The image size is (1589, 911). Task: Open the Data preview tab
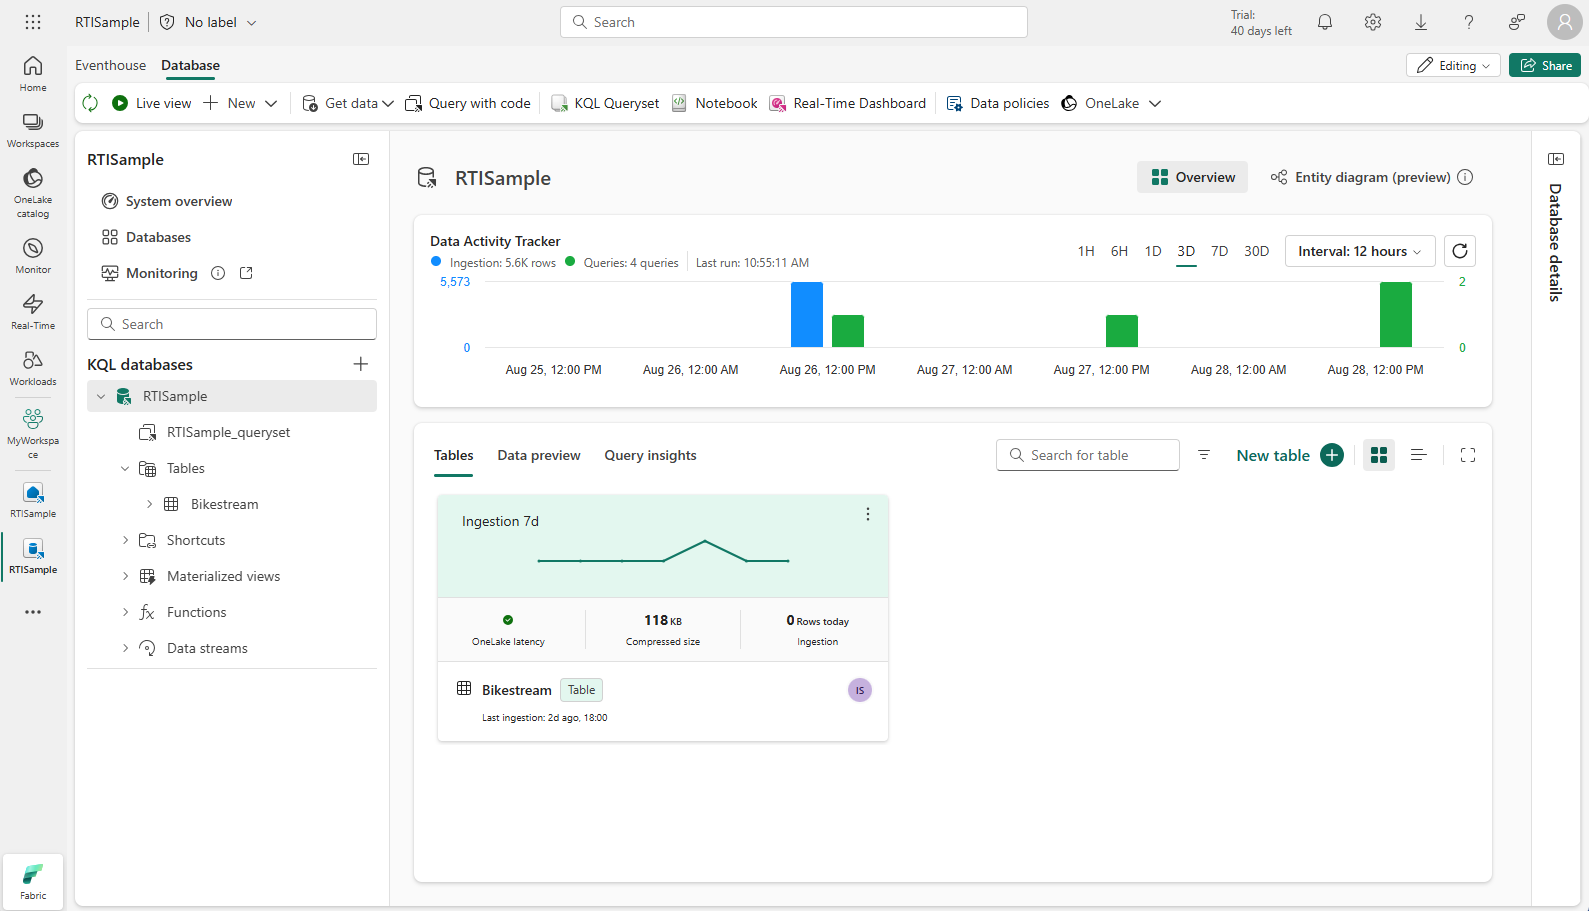click(x=539, y=455)
